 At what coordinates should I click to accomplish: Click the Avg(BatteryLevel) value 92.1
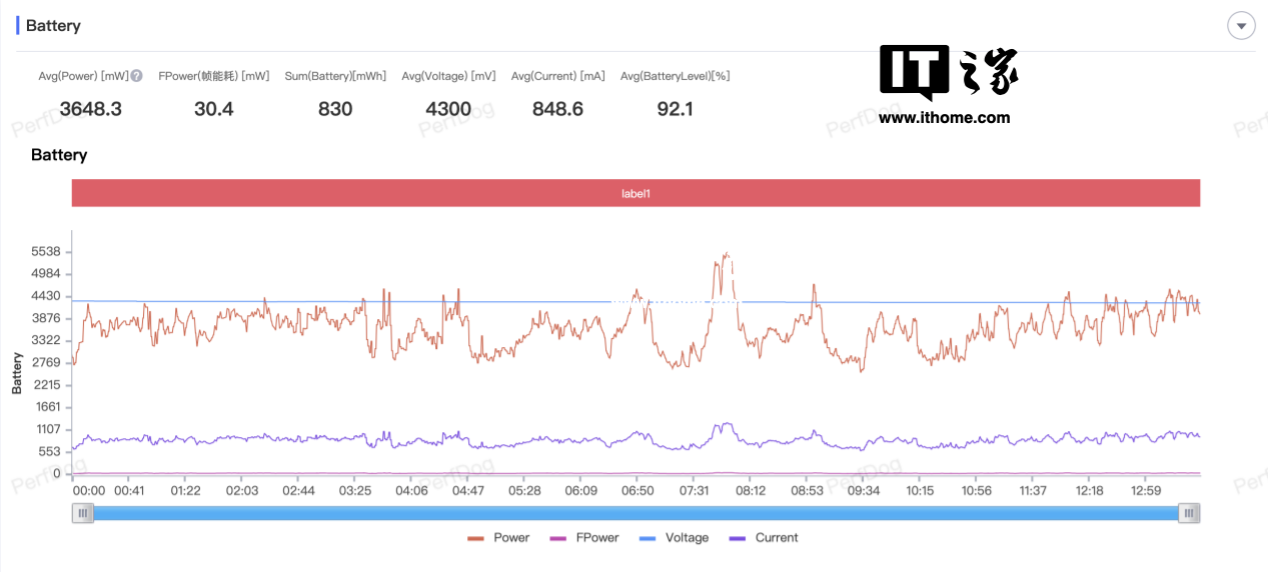click(x=675, y=109)
